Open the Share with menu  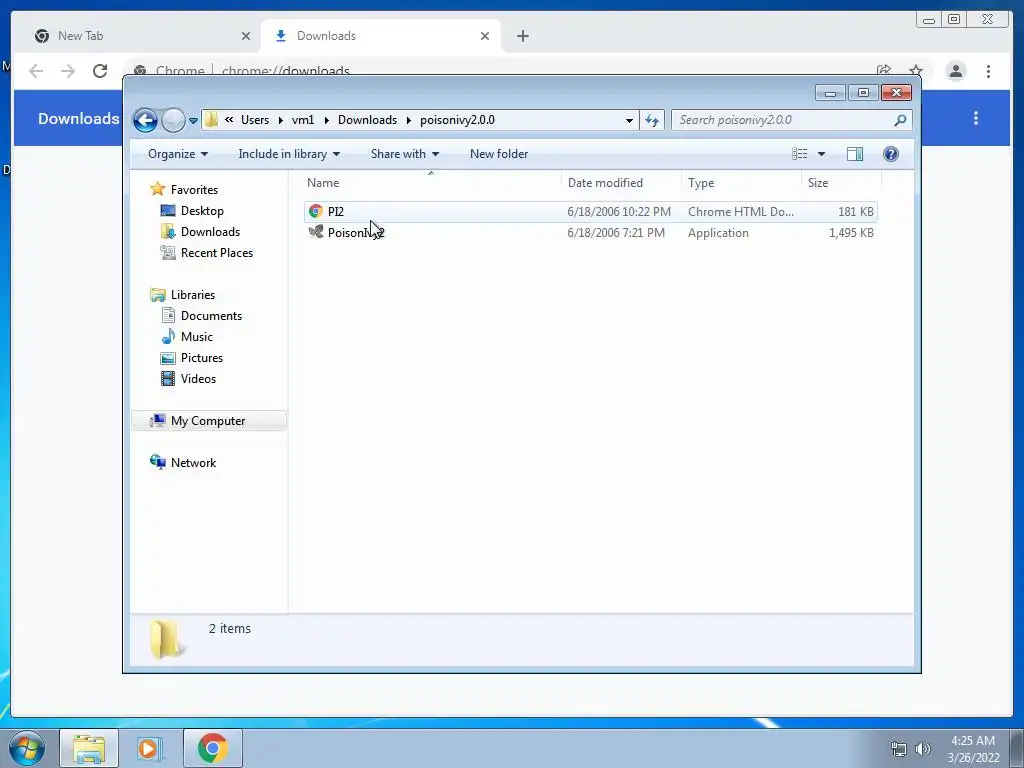(404, 154)
